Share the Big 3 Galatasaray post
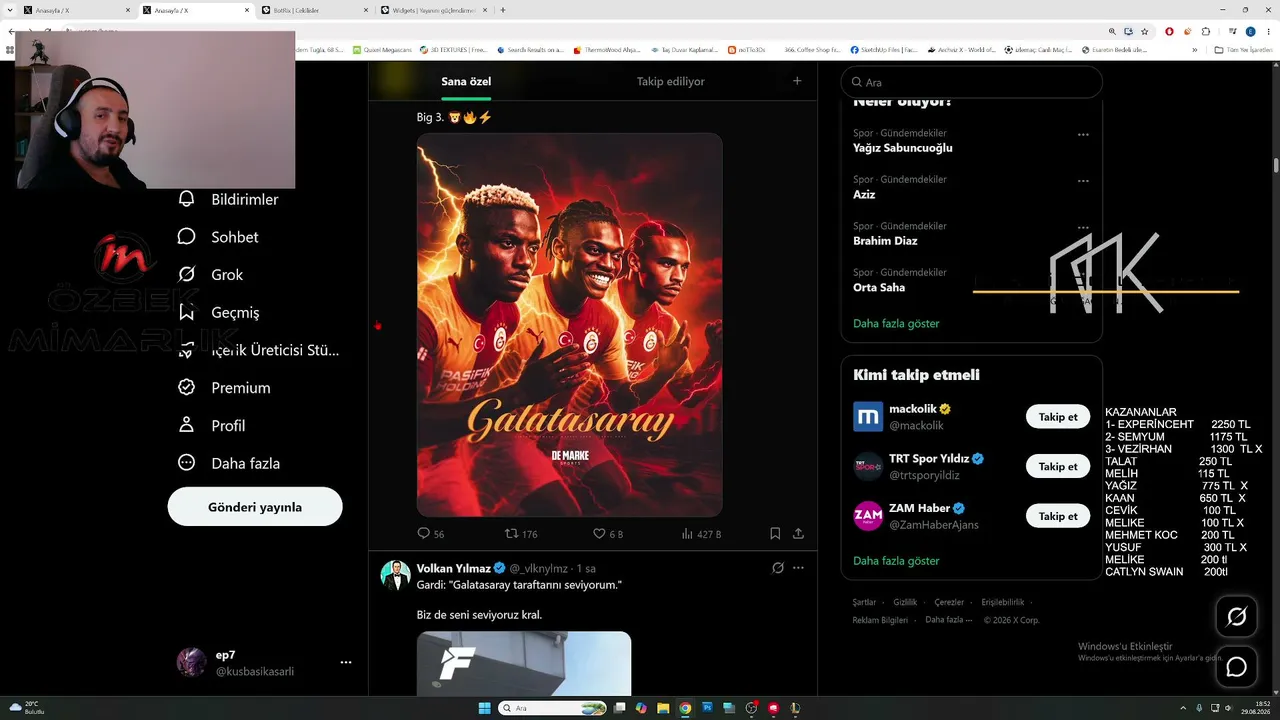The width and height of the screenshot is (1280, 720). (798, 534)
